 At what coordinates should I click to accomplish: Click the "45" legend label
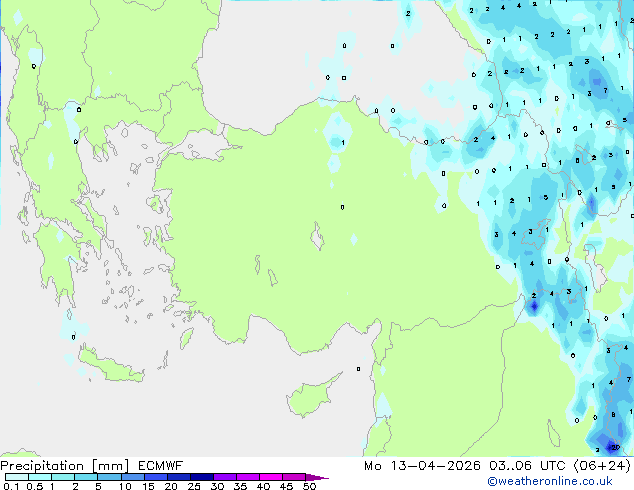pyautogui.click(x=286, y=486)
